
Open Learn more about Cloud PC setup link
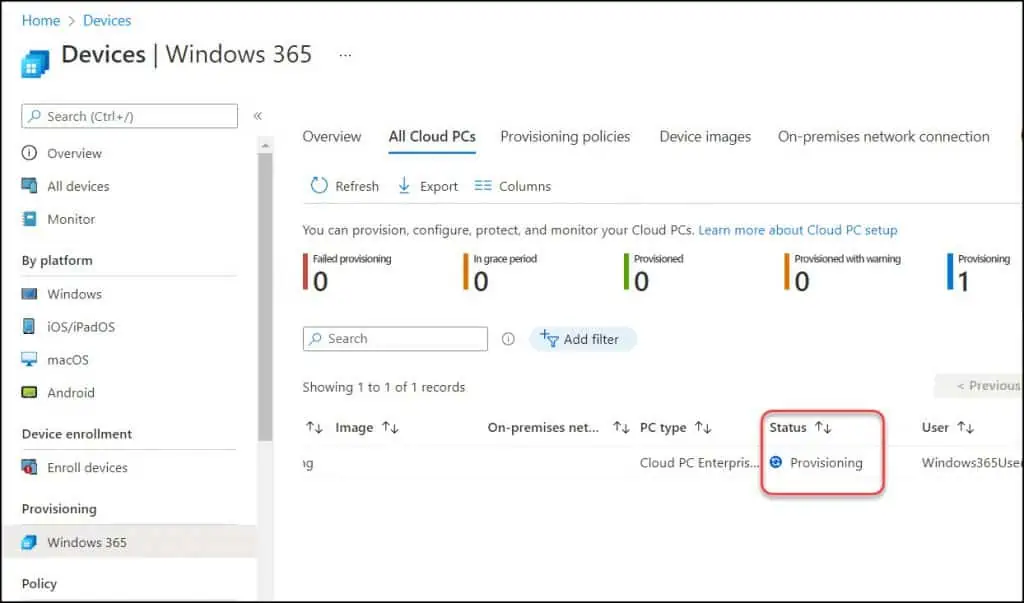click(797, 230)
